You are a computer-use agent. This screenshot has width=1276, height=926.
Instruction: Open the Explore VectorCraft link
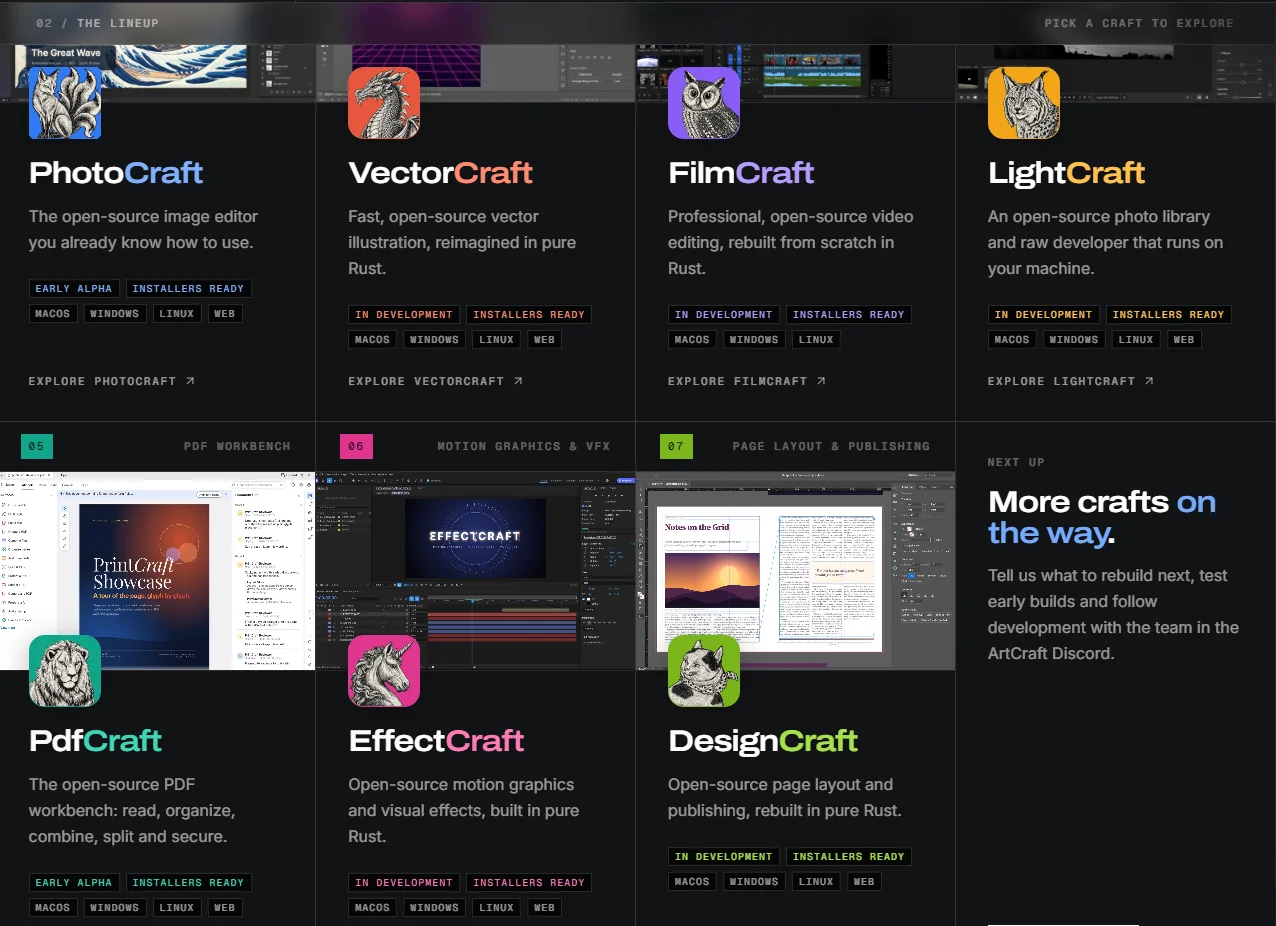(x=436, y=381)
